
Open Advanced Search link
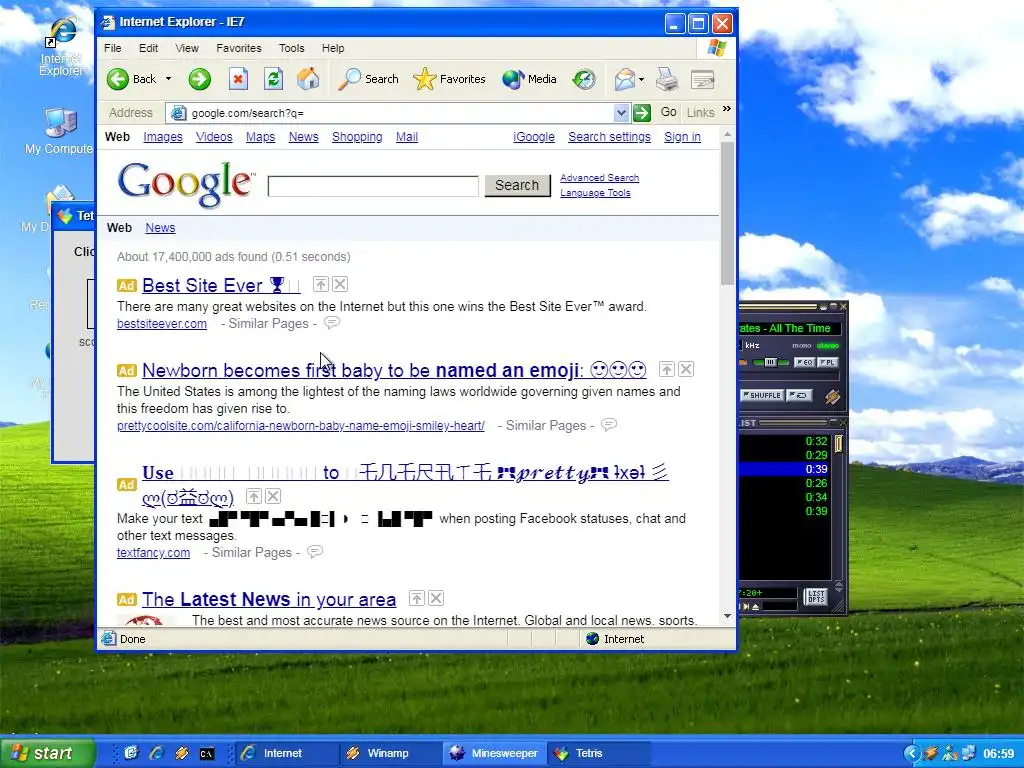pos(600,178)
